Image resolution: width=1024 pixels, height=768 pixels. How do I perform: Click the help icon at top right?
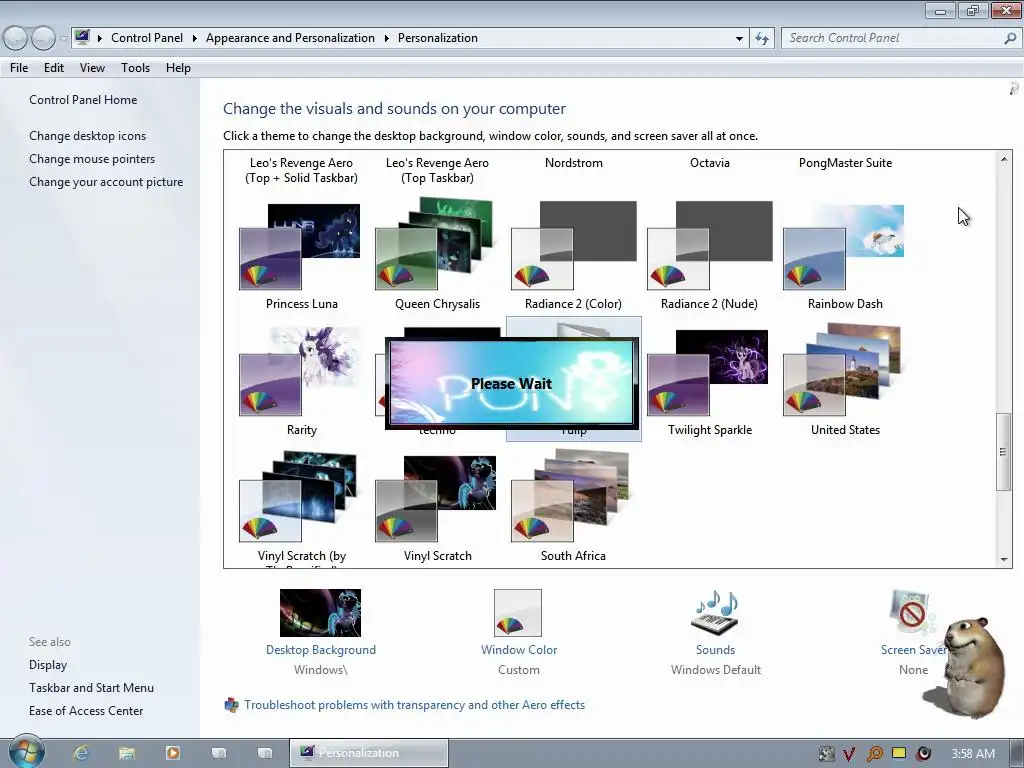coord(1014,89)
